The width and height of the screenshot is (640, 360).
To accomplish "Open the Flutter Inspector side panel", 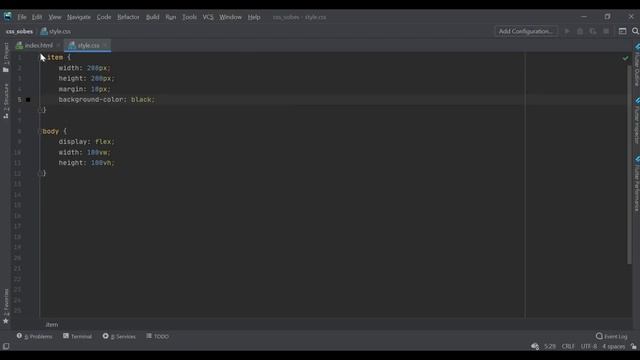I will tap(636, 121).
